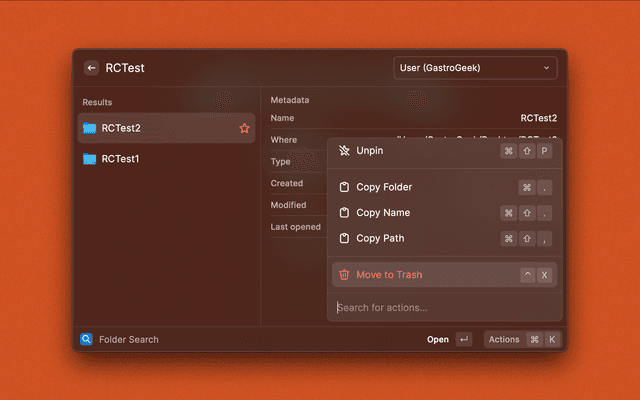Viewport: 640px width, 400px height.
Task: Select the Copy Name action
Action: (383, 213)
